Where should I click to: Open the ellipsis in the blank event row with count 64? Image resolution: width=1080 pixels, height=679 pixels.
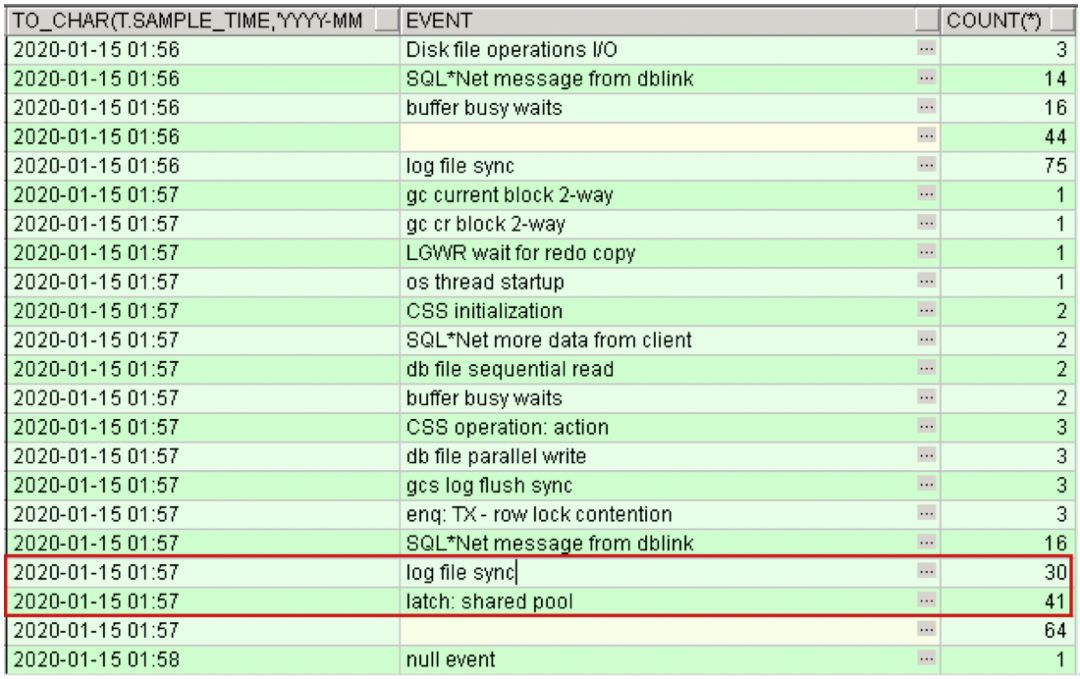point(926,629)
